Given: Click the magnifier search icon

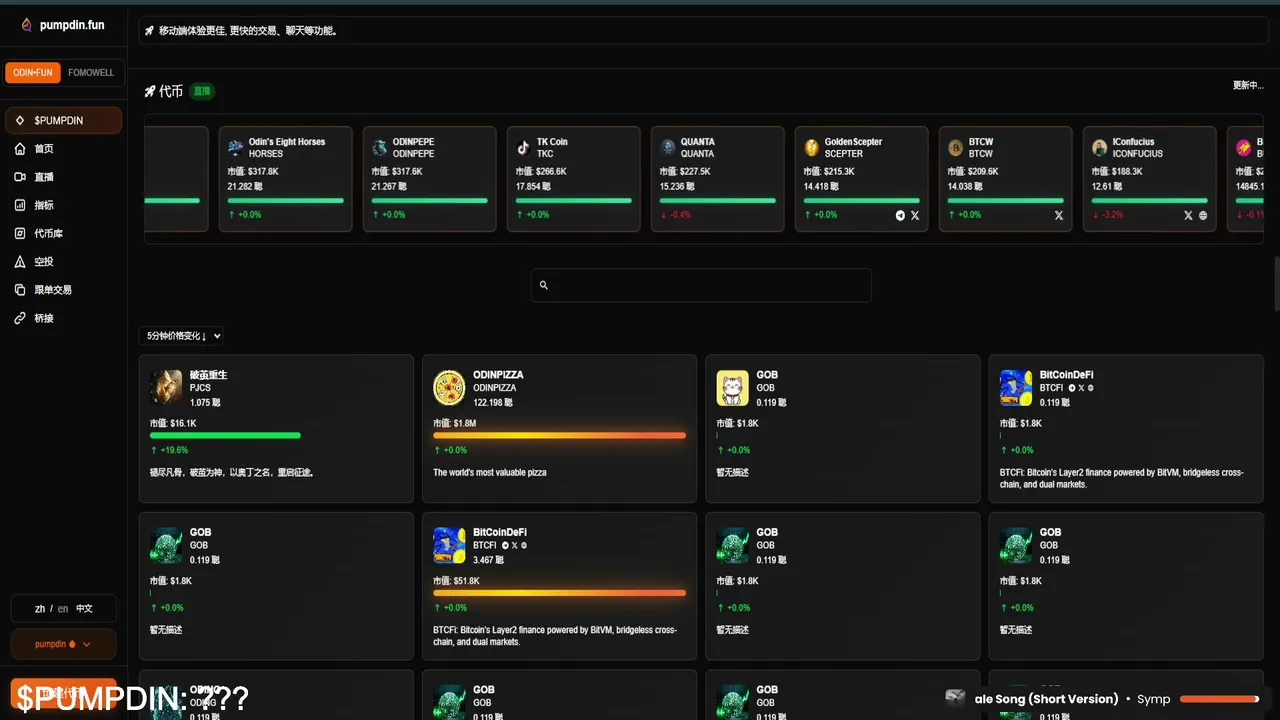Looking at the screenshot, I should click(x=544, y=285).
